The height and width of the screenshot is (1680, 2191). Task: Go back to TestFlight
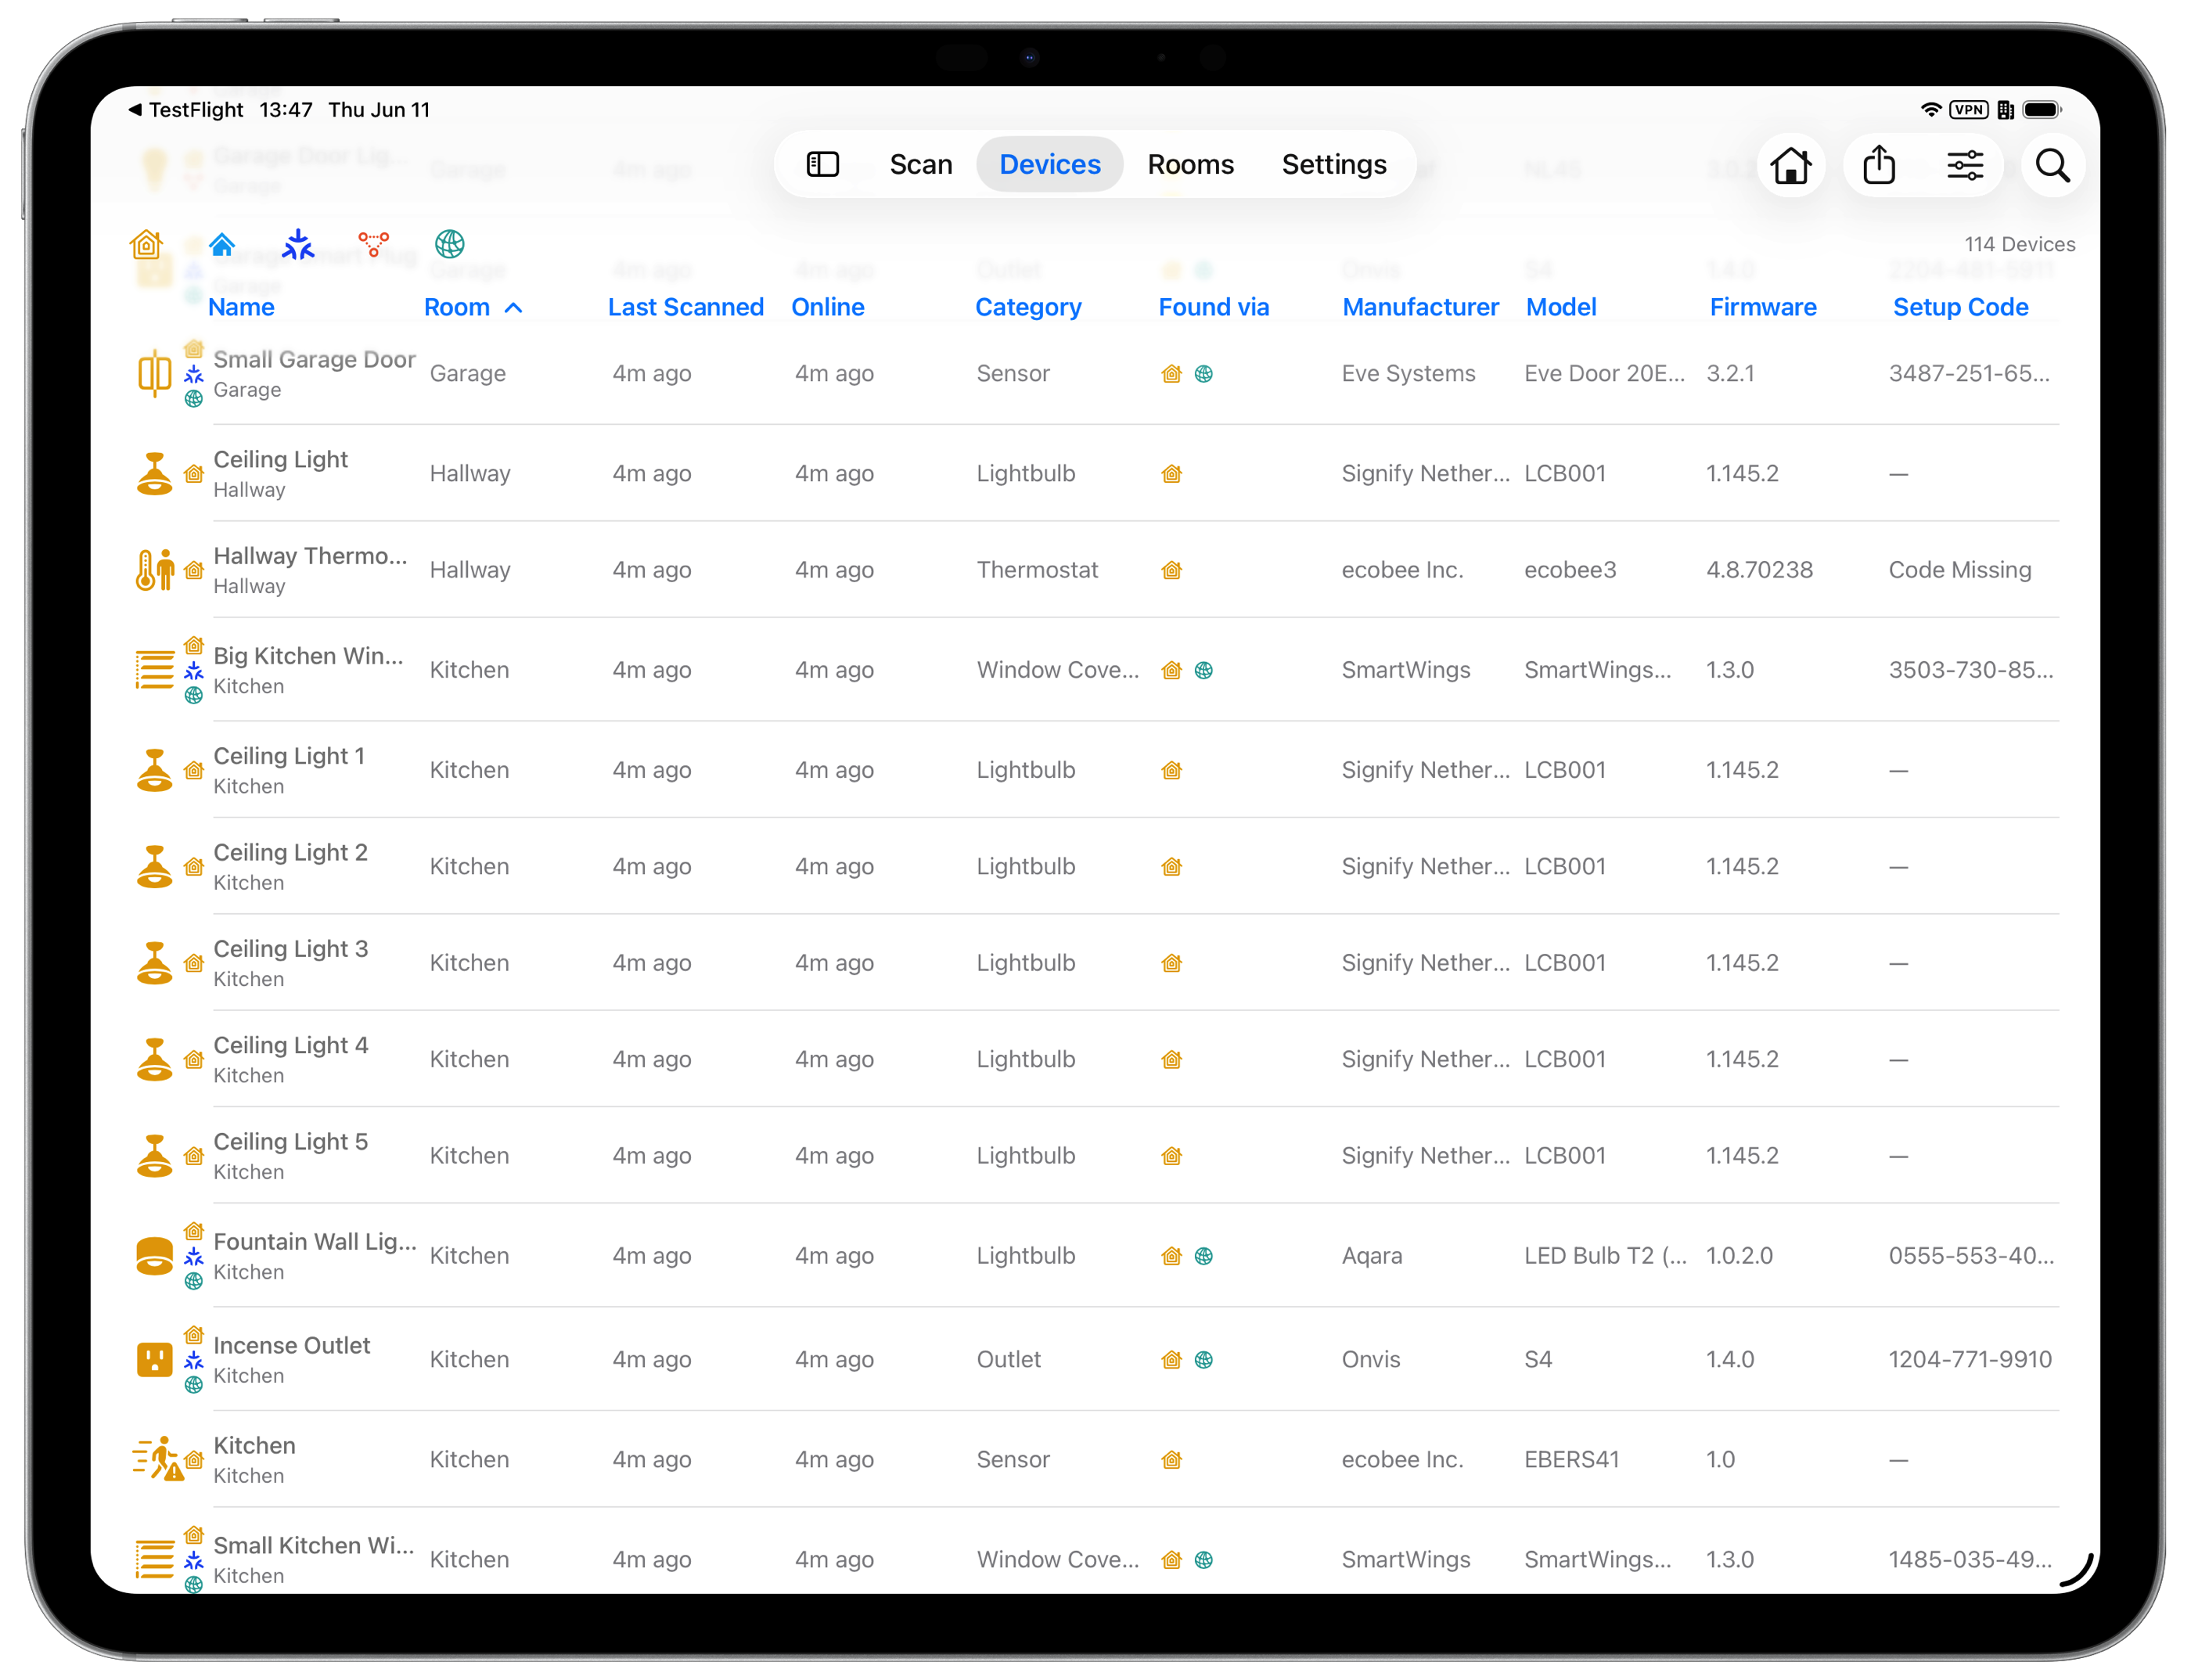tap(186, 109)
